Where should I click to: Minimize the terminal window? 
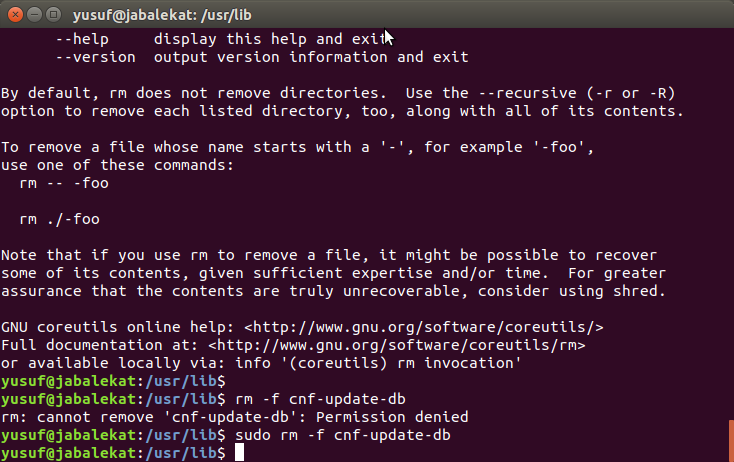35,15
